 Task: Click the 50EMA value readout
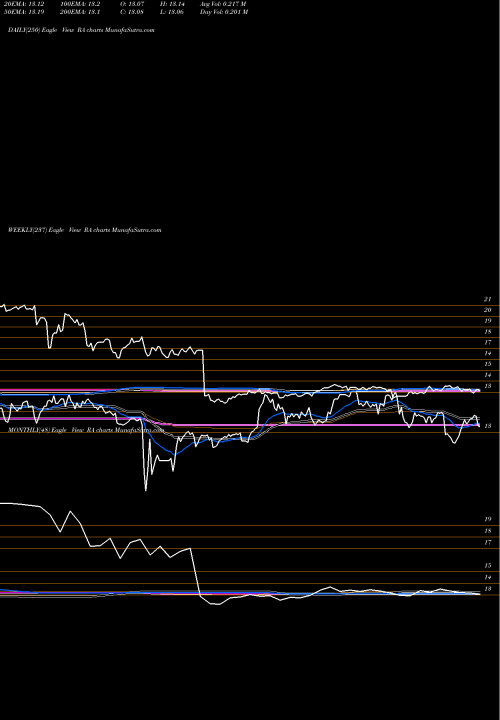tap(23, 12)
